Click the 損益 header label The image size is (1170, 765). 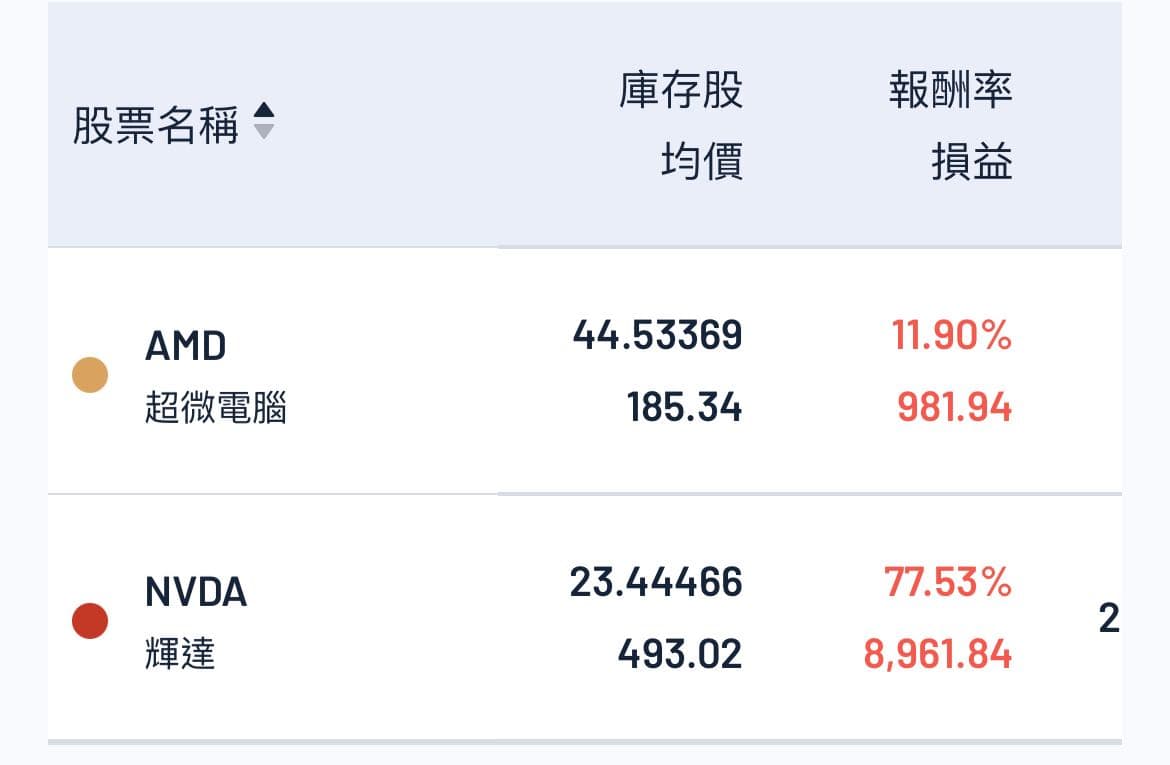click(x=972, y=162)
